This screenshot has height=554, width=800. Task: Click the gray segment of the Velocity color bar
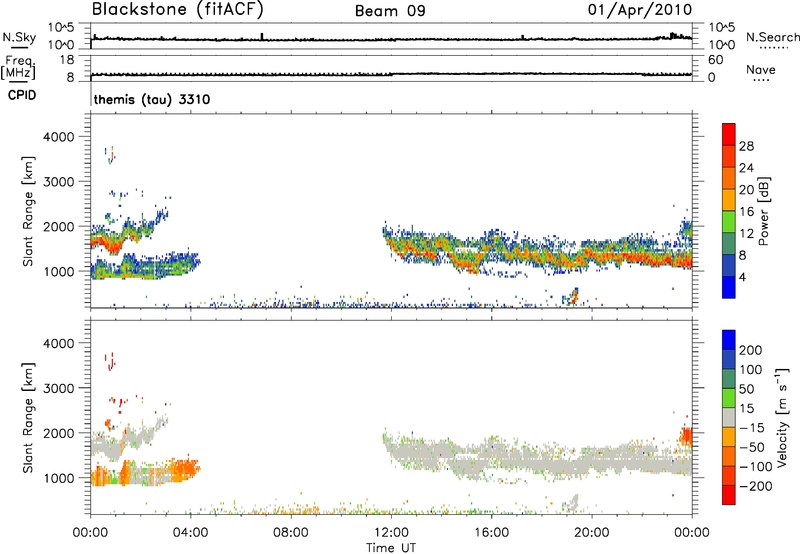[x=729, y=417]
